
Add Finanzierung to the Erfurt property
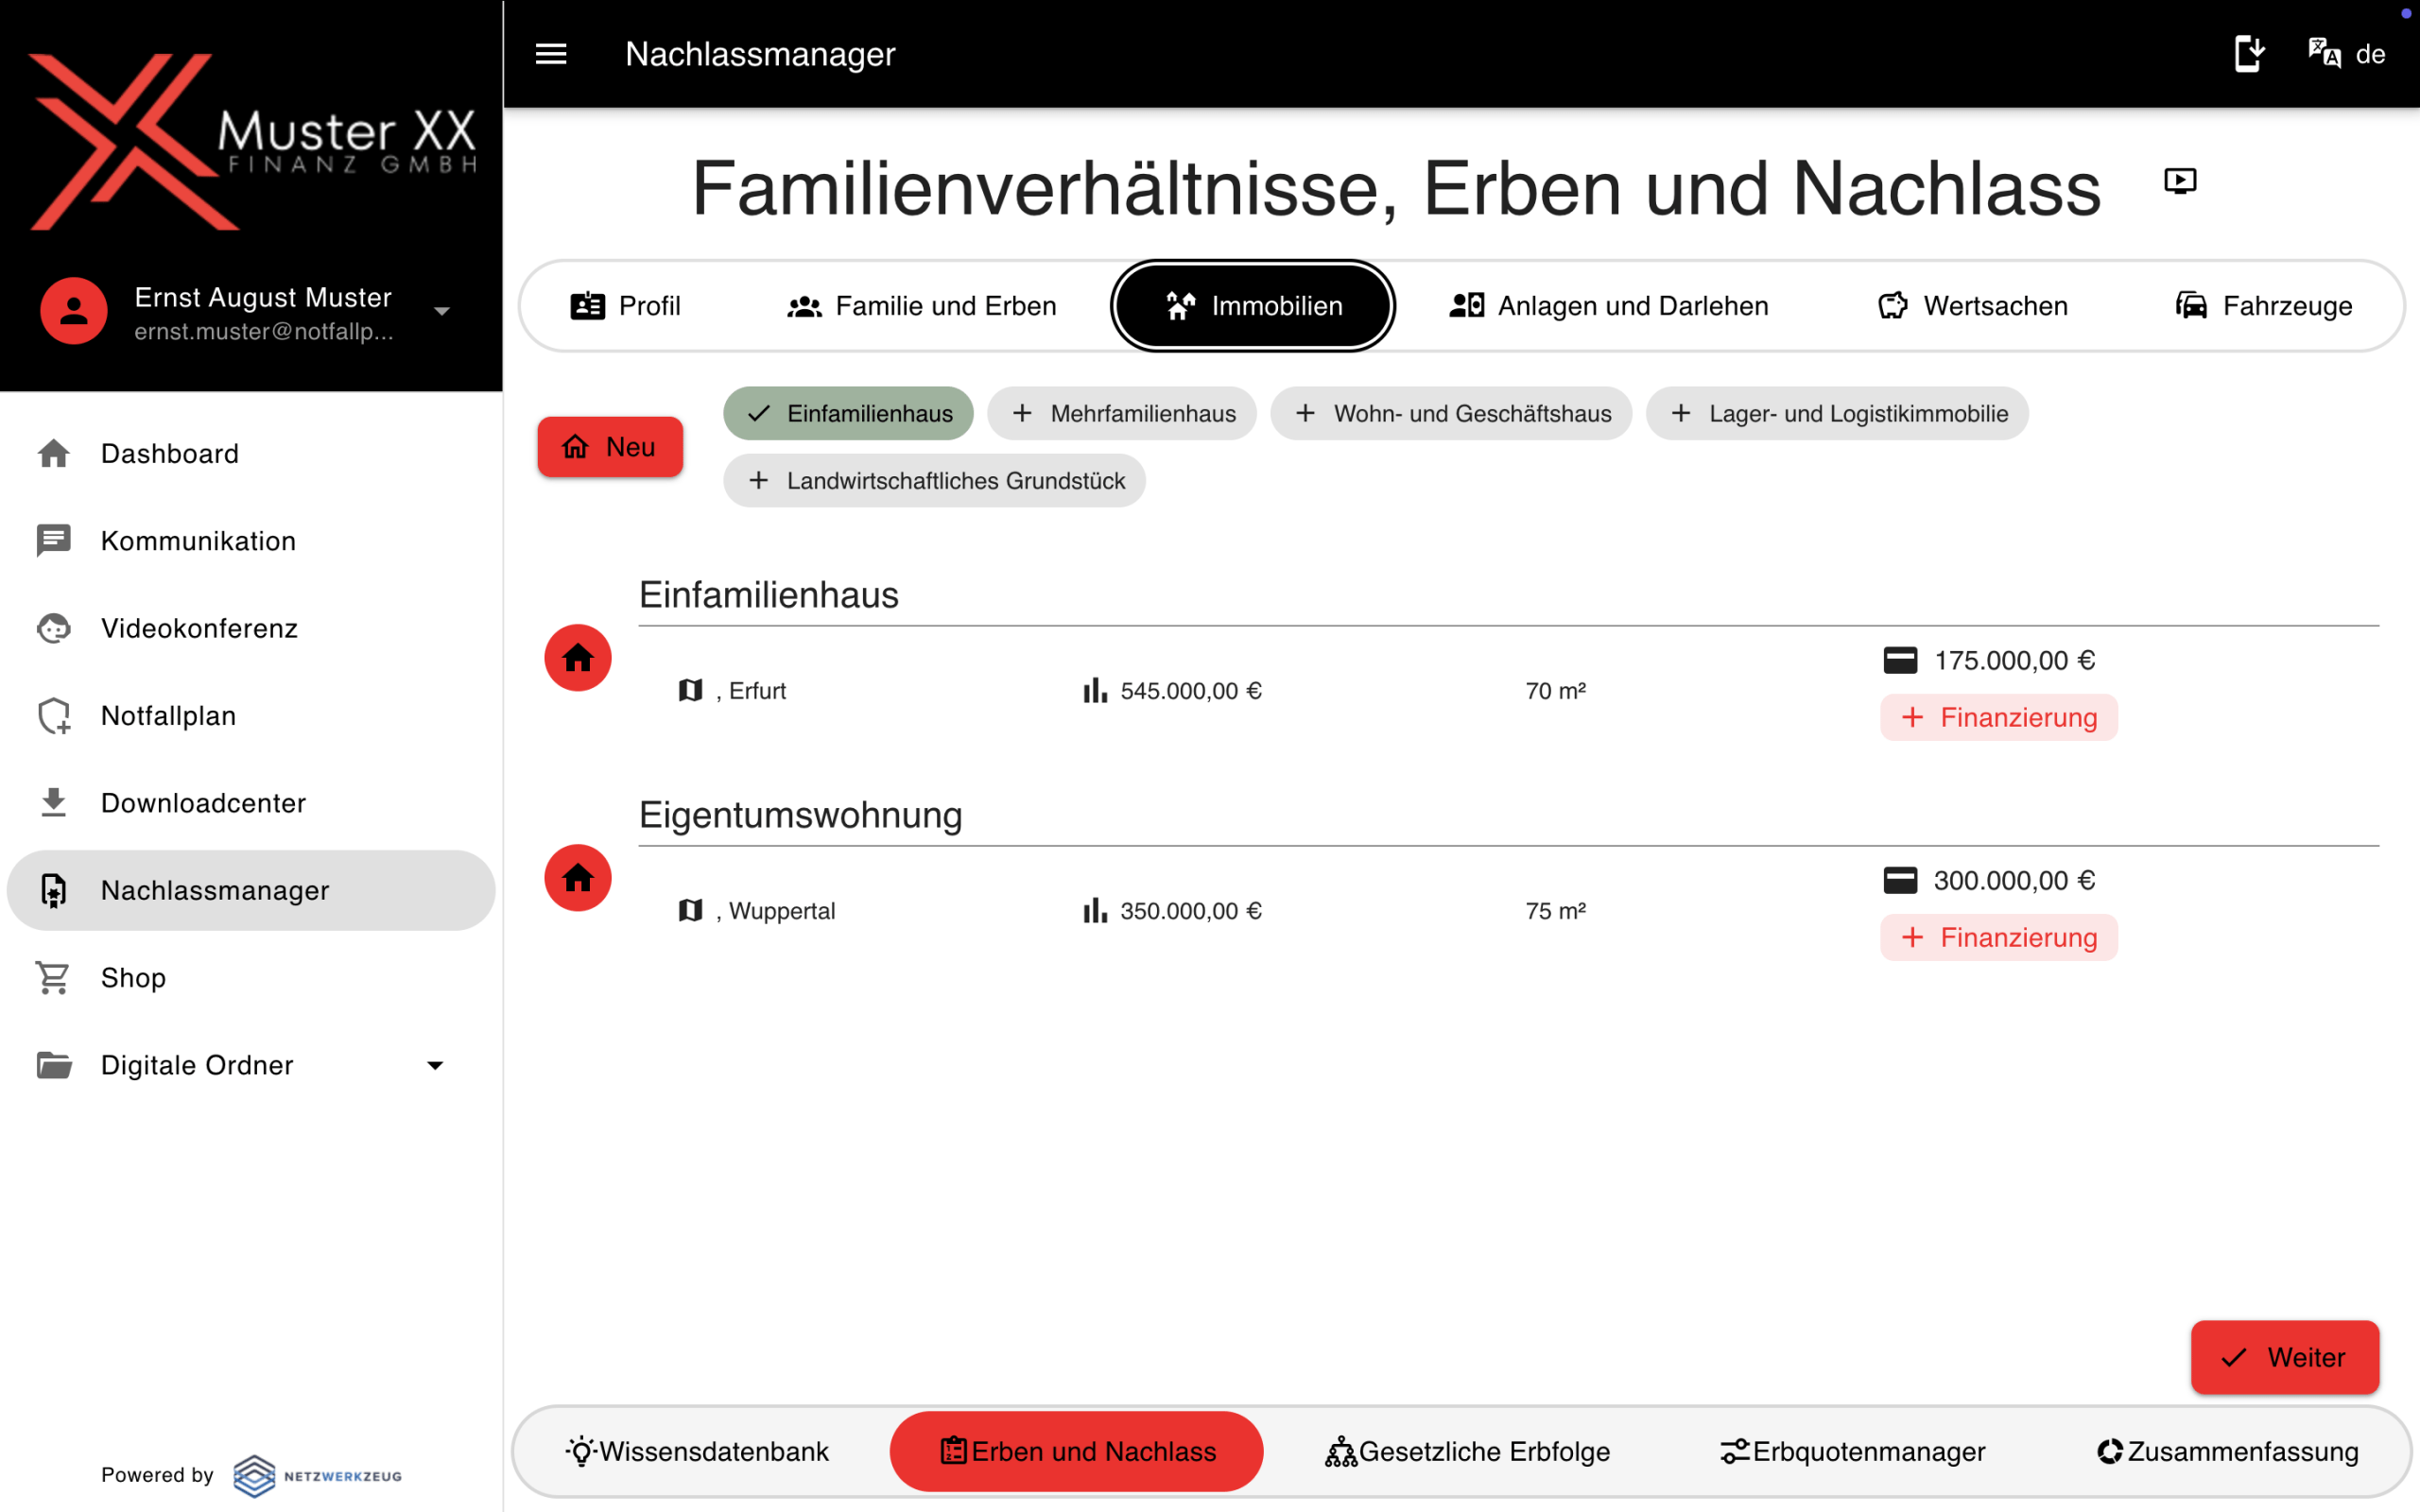click(1999, 718)
